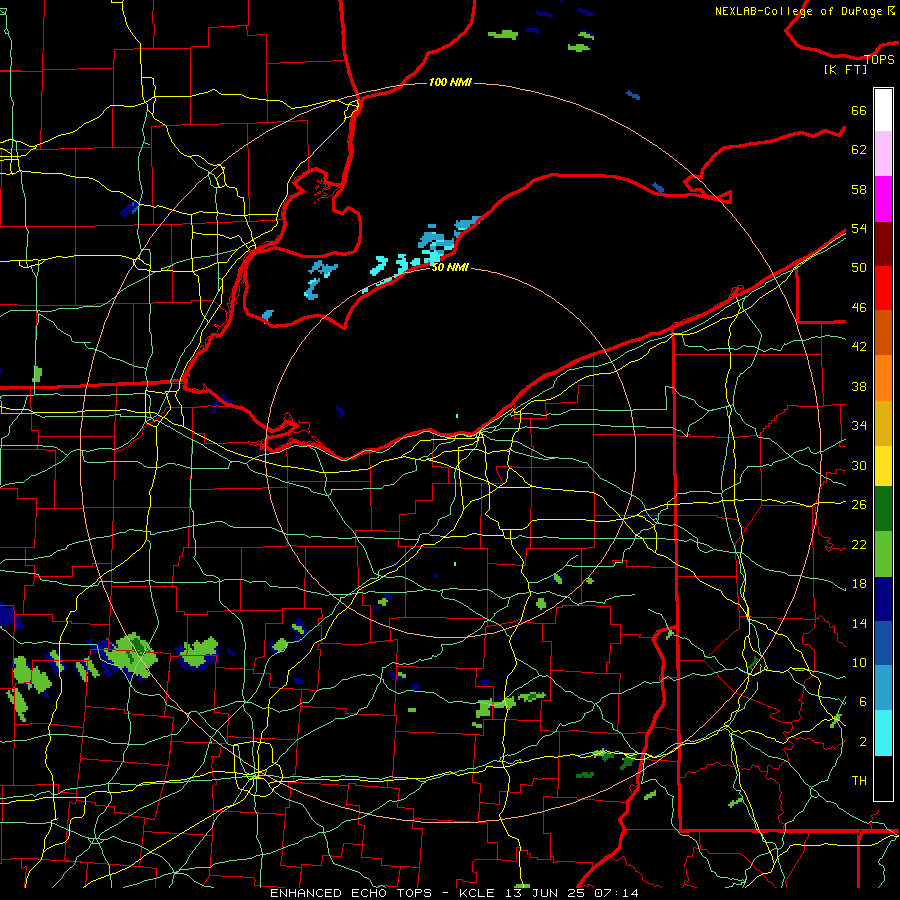Screen dimensions: 900x900
Task: Click the magenta 58 kft legend swatch
Action: pos(883,198)
